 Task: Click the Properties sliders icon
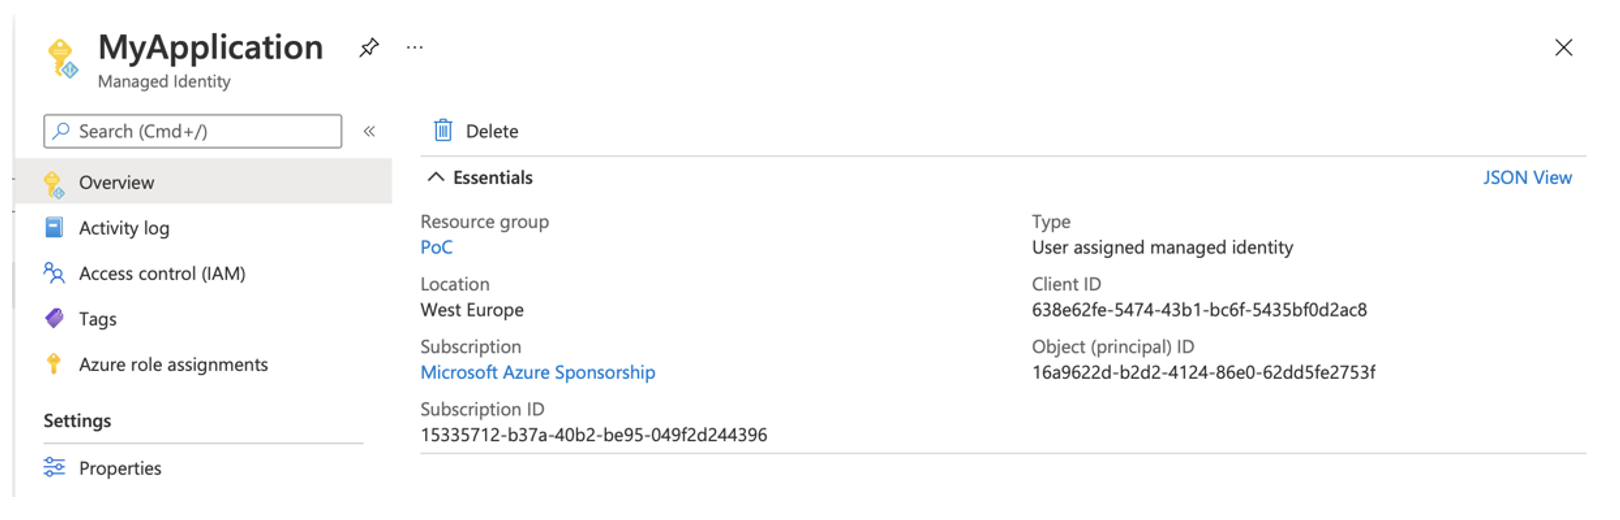tap(54, 468)
